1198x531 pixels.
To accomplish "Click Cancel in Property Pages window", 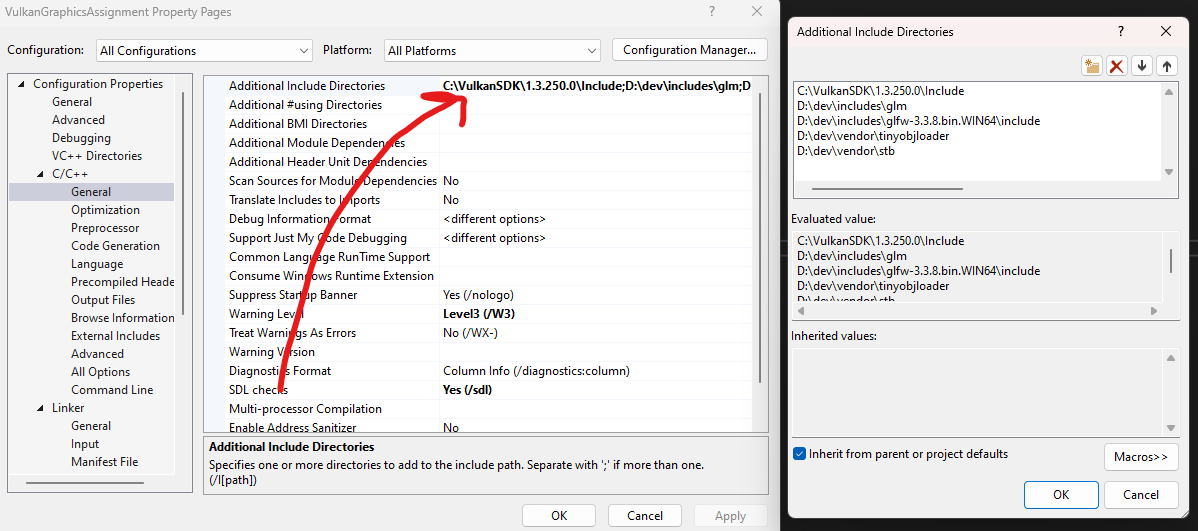I will 644,516.
